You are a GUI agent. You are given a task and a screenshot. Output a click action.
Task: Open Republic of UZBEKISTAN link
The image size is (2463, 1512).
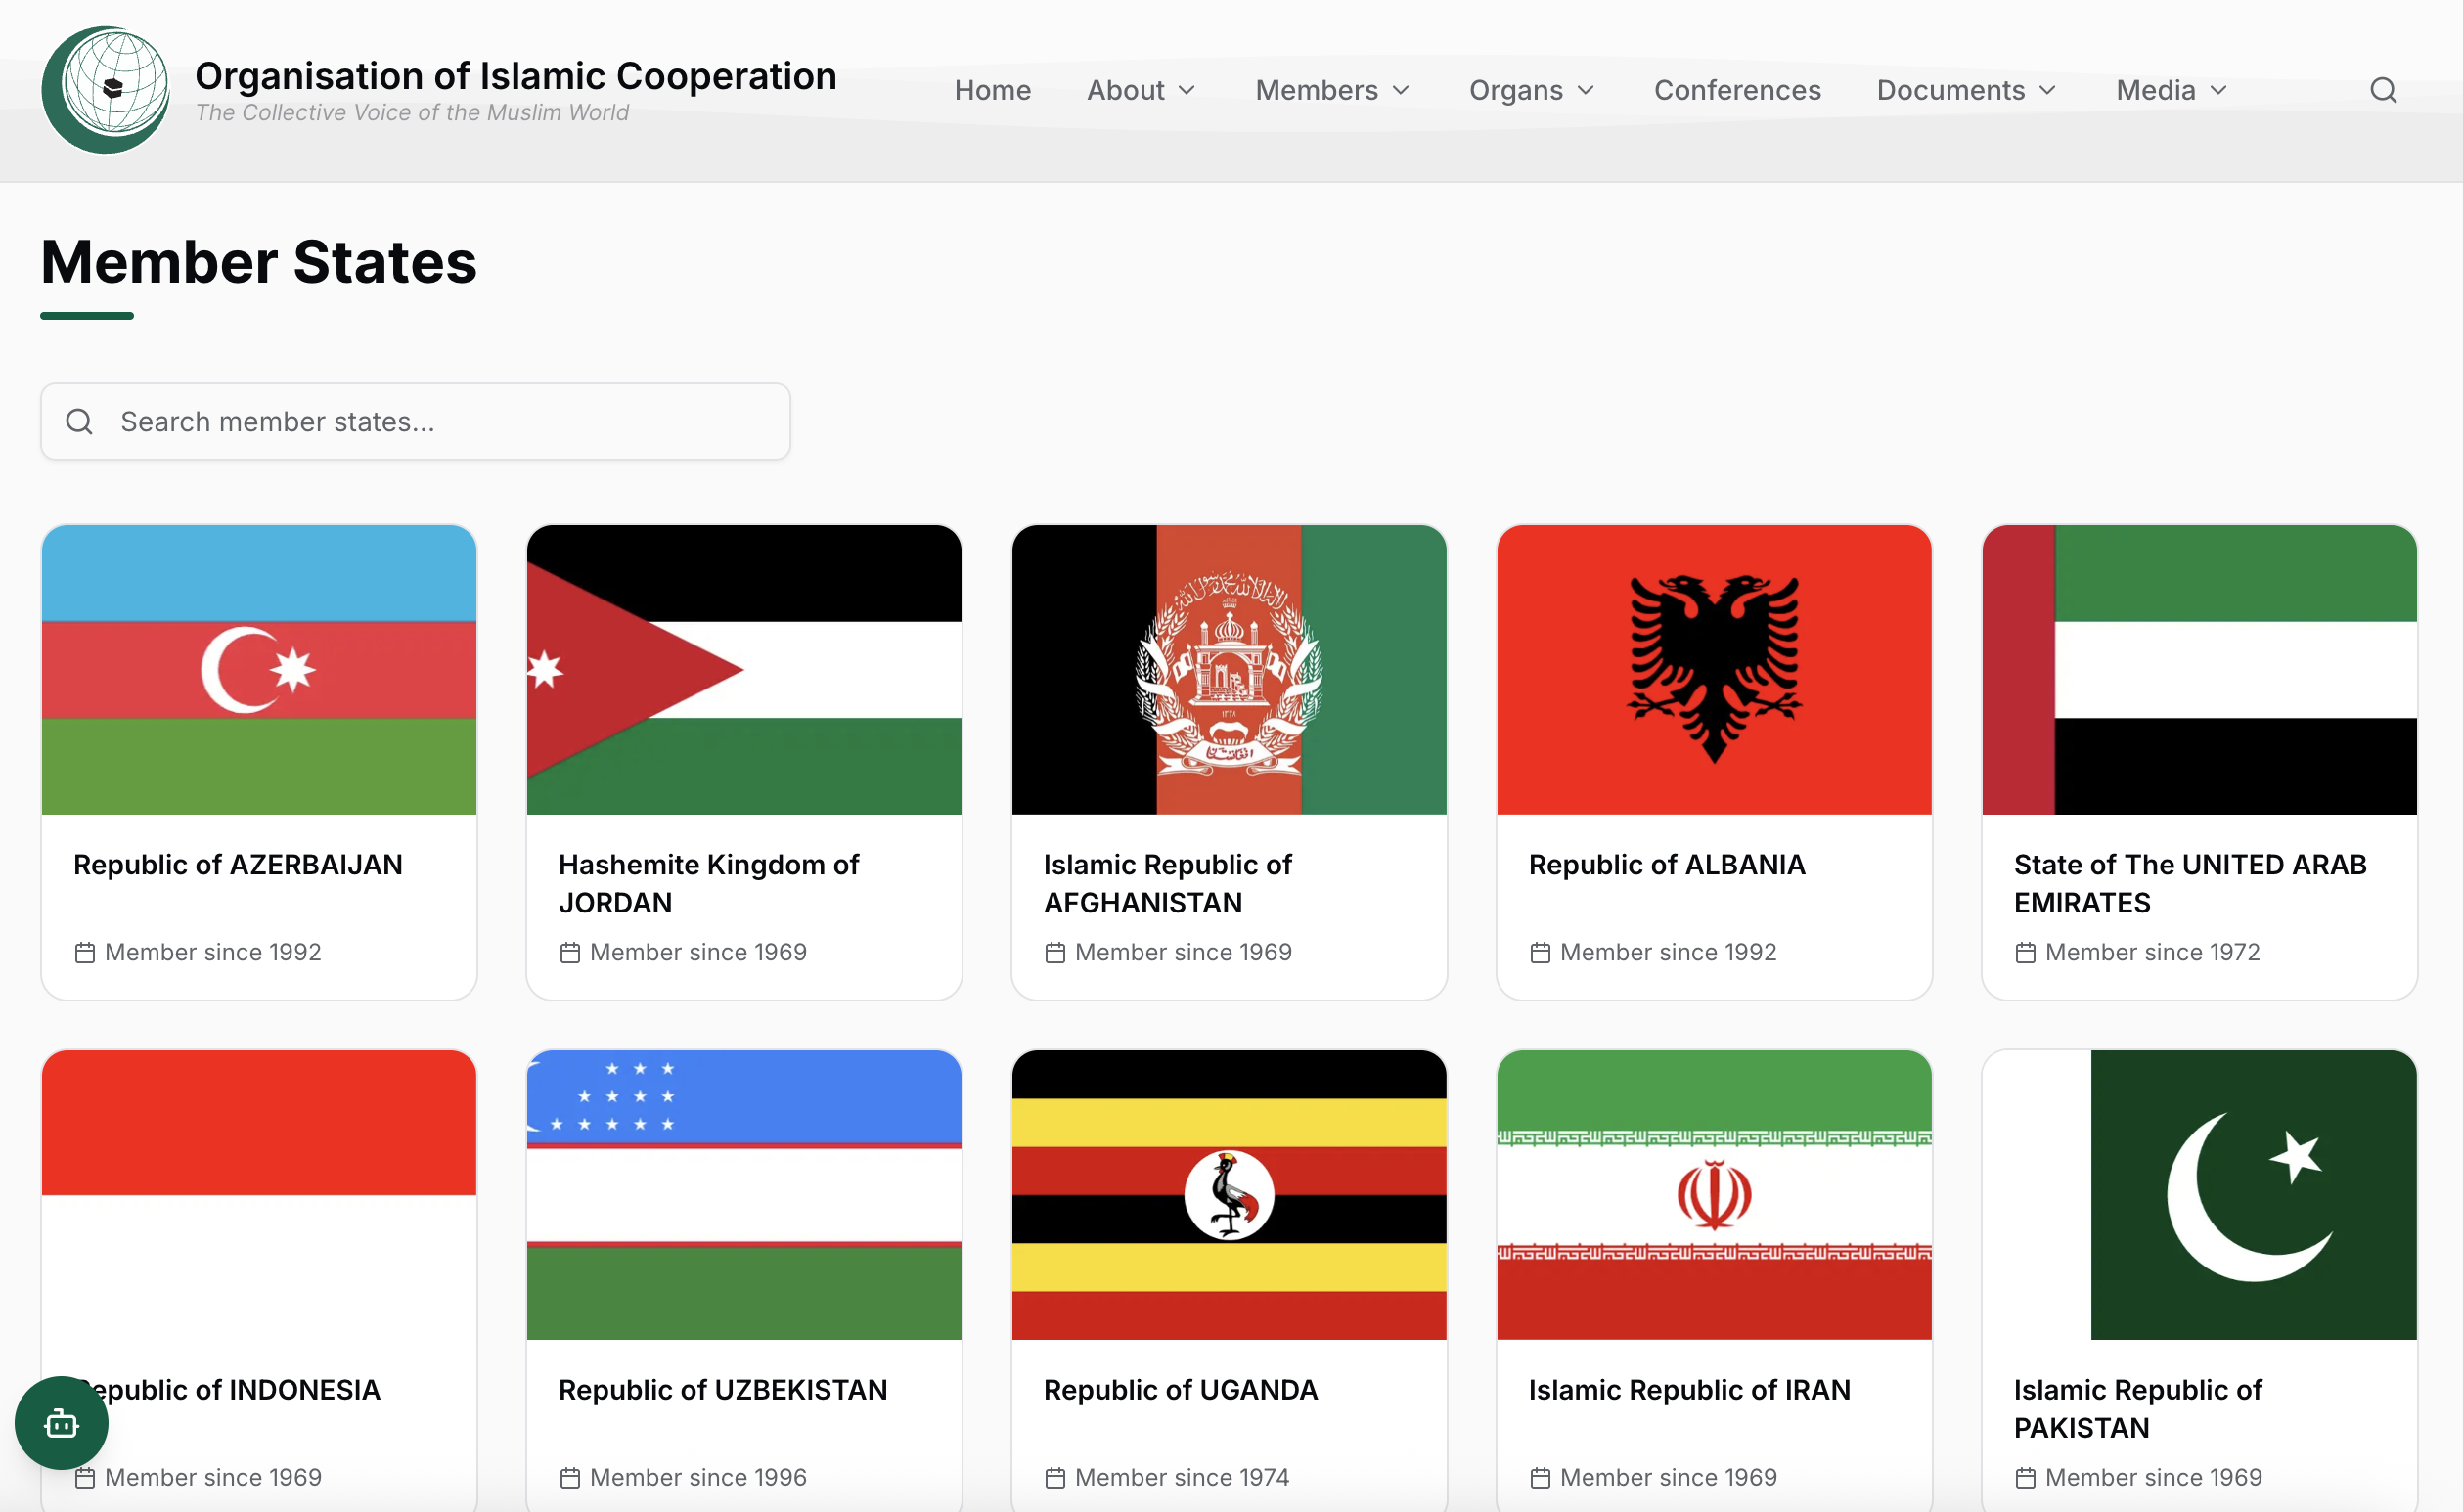(x=723, y=1390)
